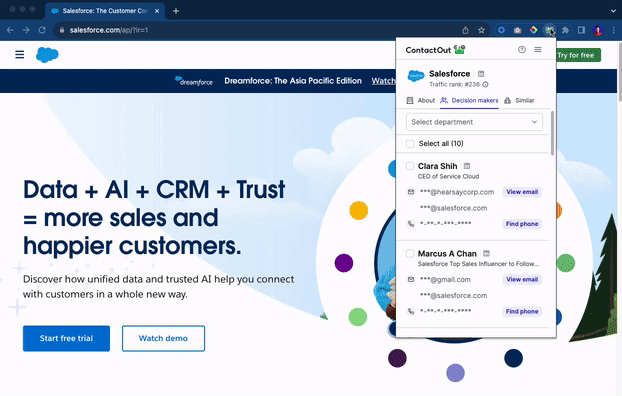622x396 pixels.
Task: Click the ContactOut logo in panel header
Action: (x=435, y=50)
